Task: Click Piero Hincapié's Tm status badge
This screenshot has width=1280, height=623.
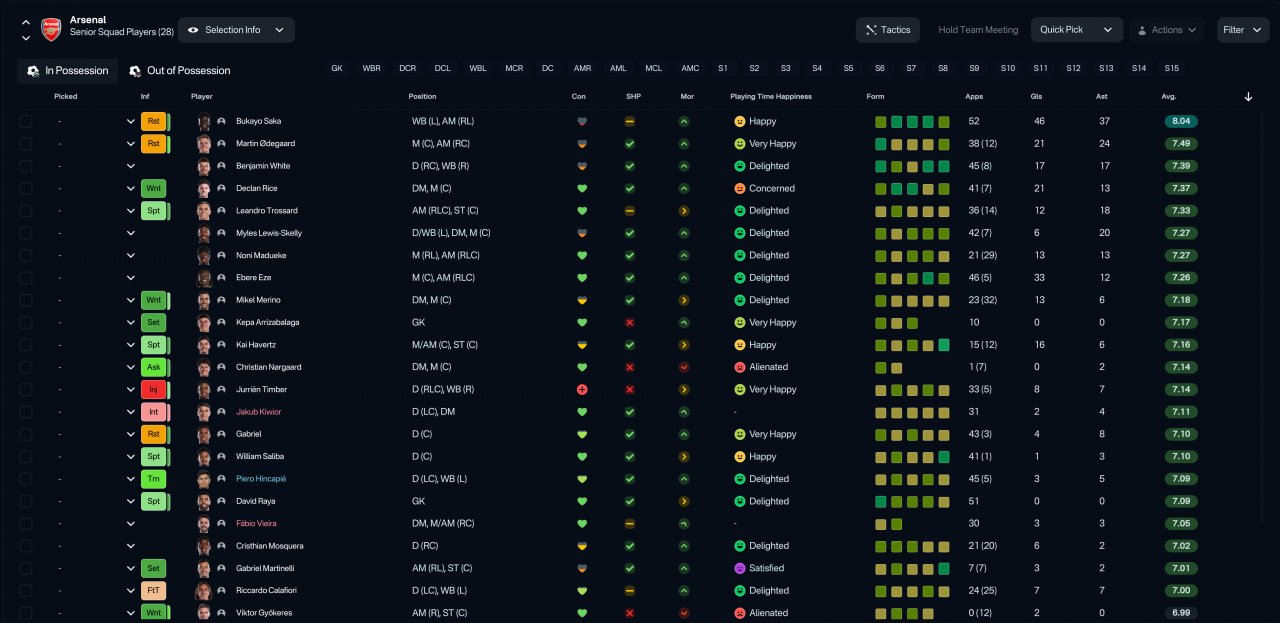Action: coord(154,479)
